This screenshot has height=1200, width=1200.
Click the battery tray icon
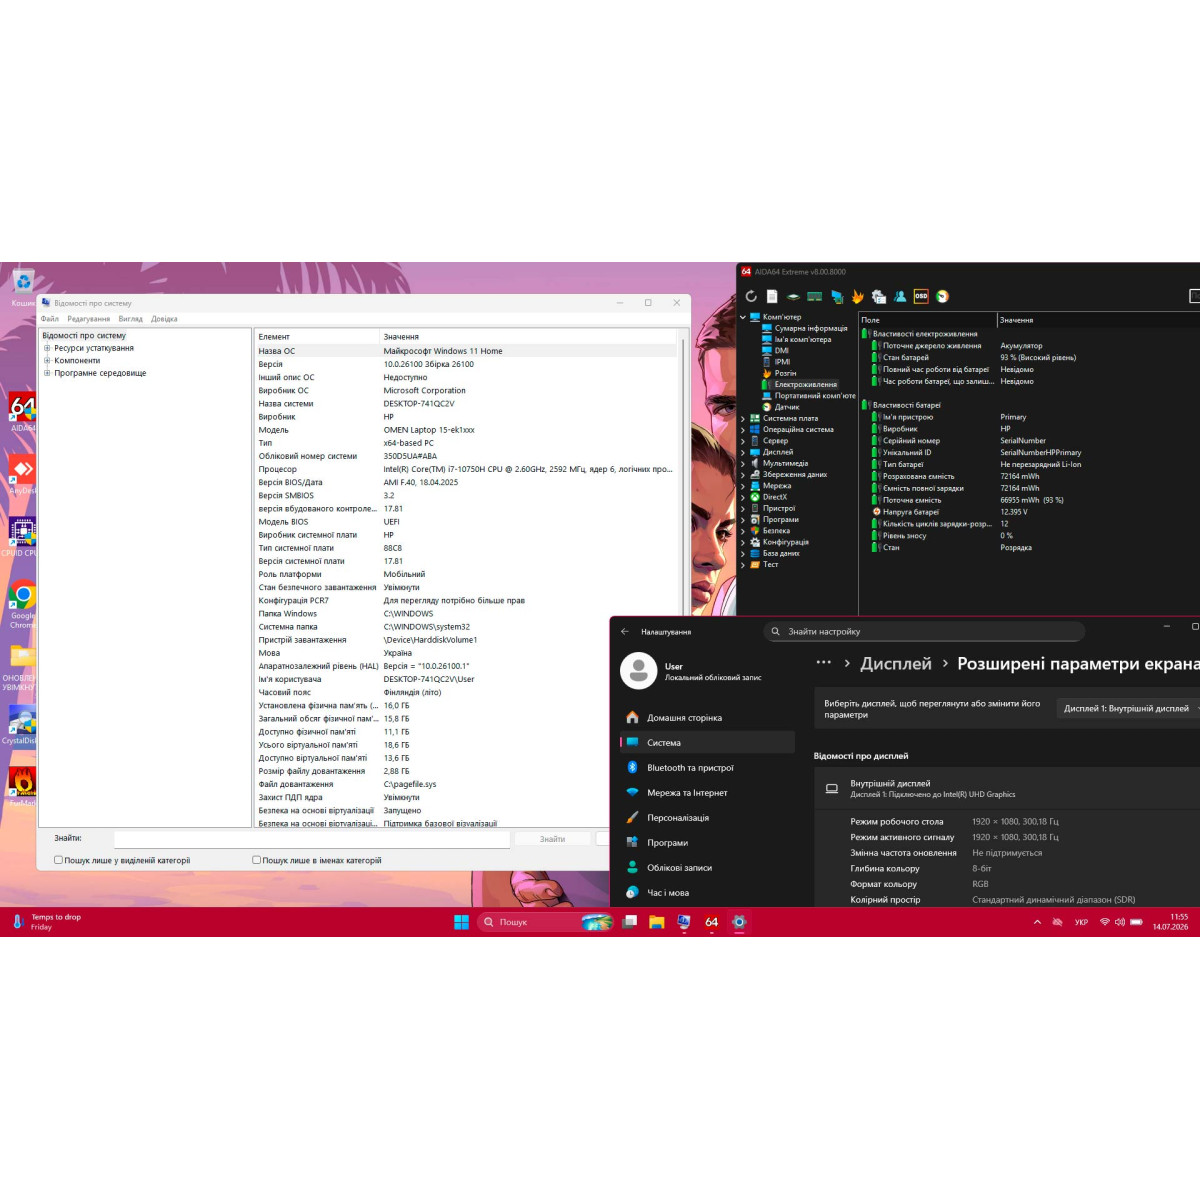tap(1136, 922)
